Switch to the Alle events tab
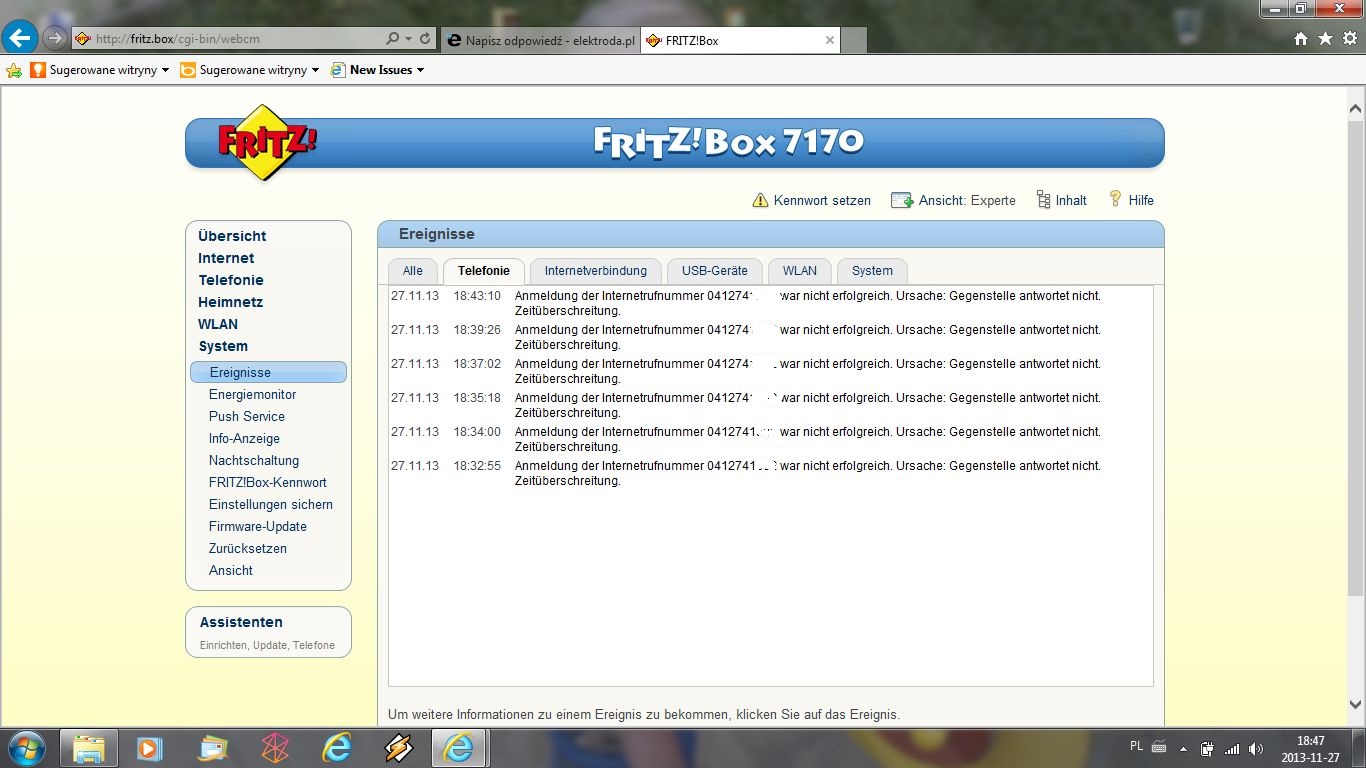 pyautogui.click(x=413, y=271)
